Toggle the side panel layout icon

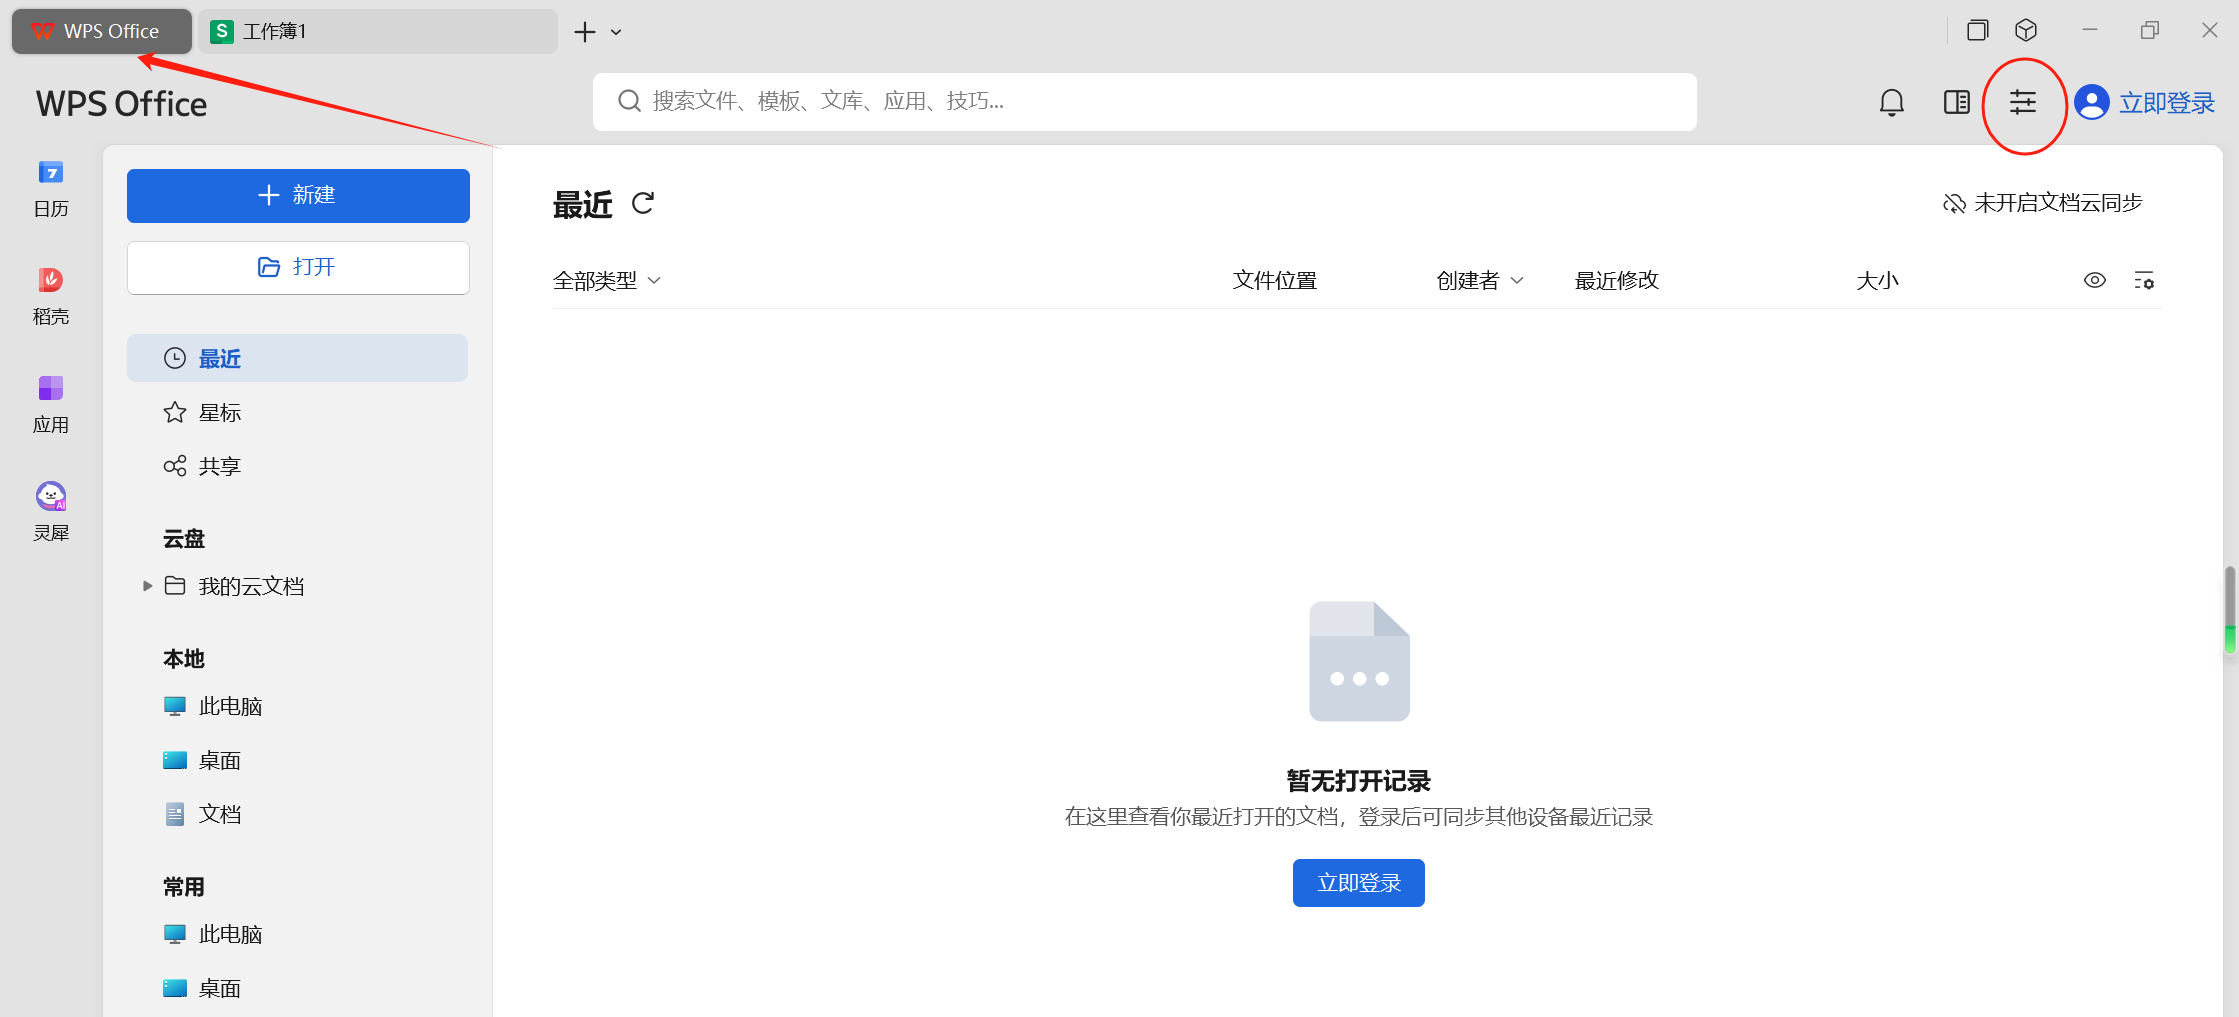(1956, 102)
